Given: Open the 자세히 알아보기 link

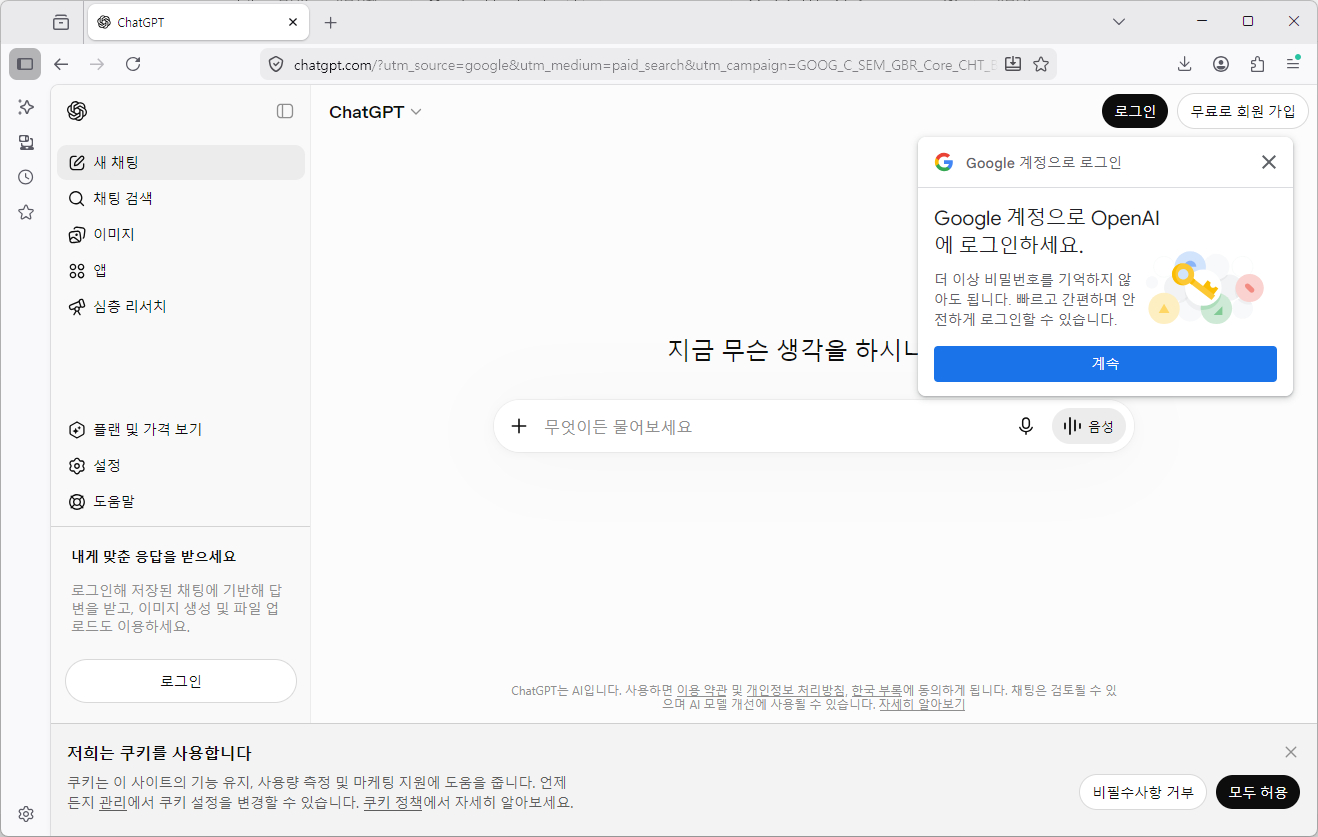Looking at the screenshot, I should click(x=922, y=704).
